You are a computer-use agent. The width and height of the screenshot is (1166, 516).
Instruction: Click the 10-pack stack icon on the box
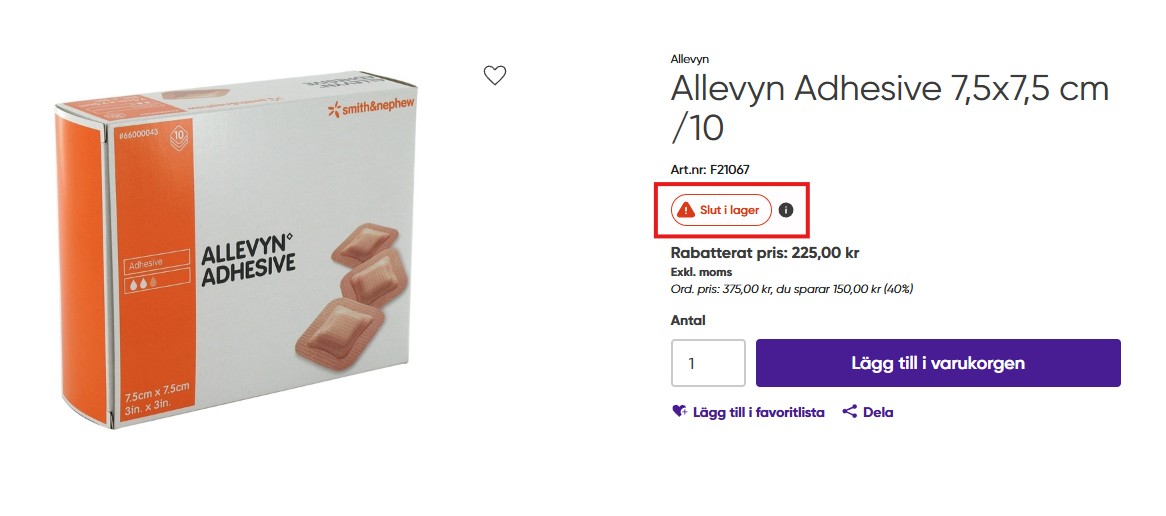coord(180,138)
